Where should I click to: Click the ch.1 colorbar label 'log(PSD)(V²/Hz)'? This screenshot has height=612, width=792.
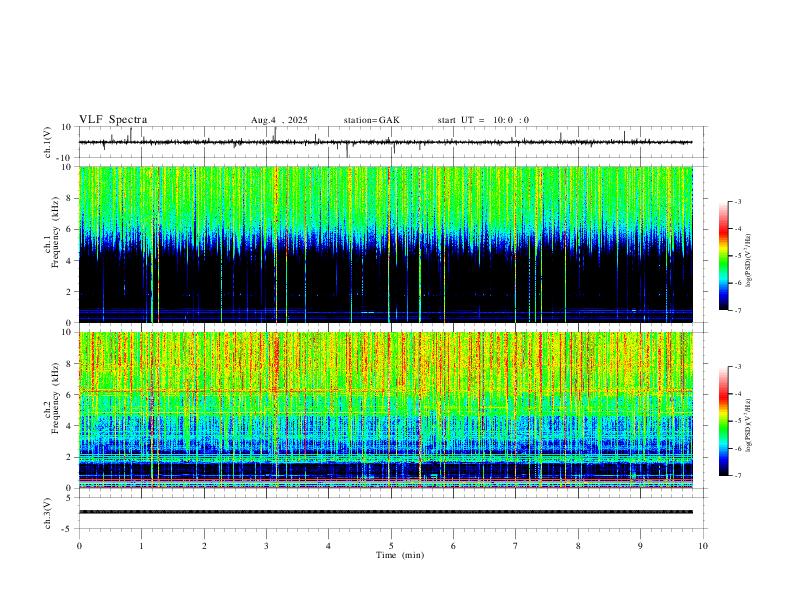748,260
